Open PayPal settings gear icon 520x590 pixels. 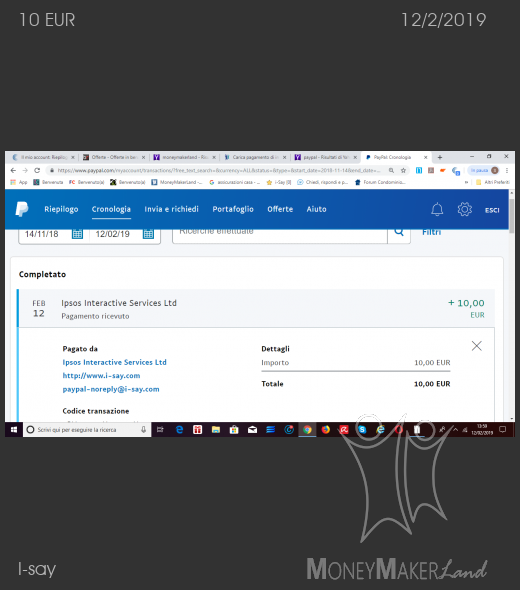click(465, 209)
